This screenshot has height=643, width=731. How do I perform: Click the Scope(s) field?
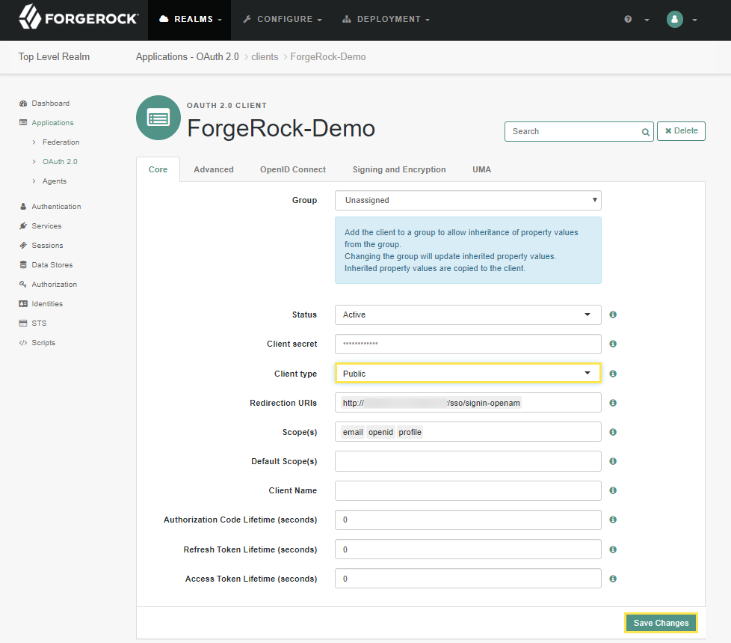[468, 432]
